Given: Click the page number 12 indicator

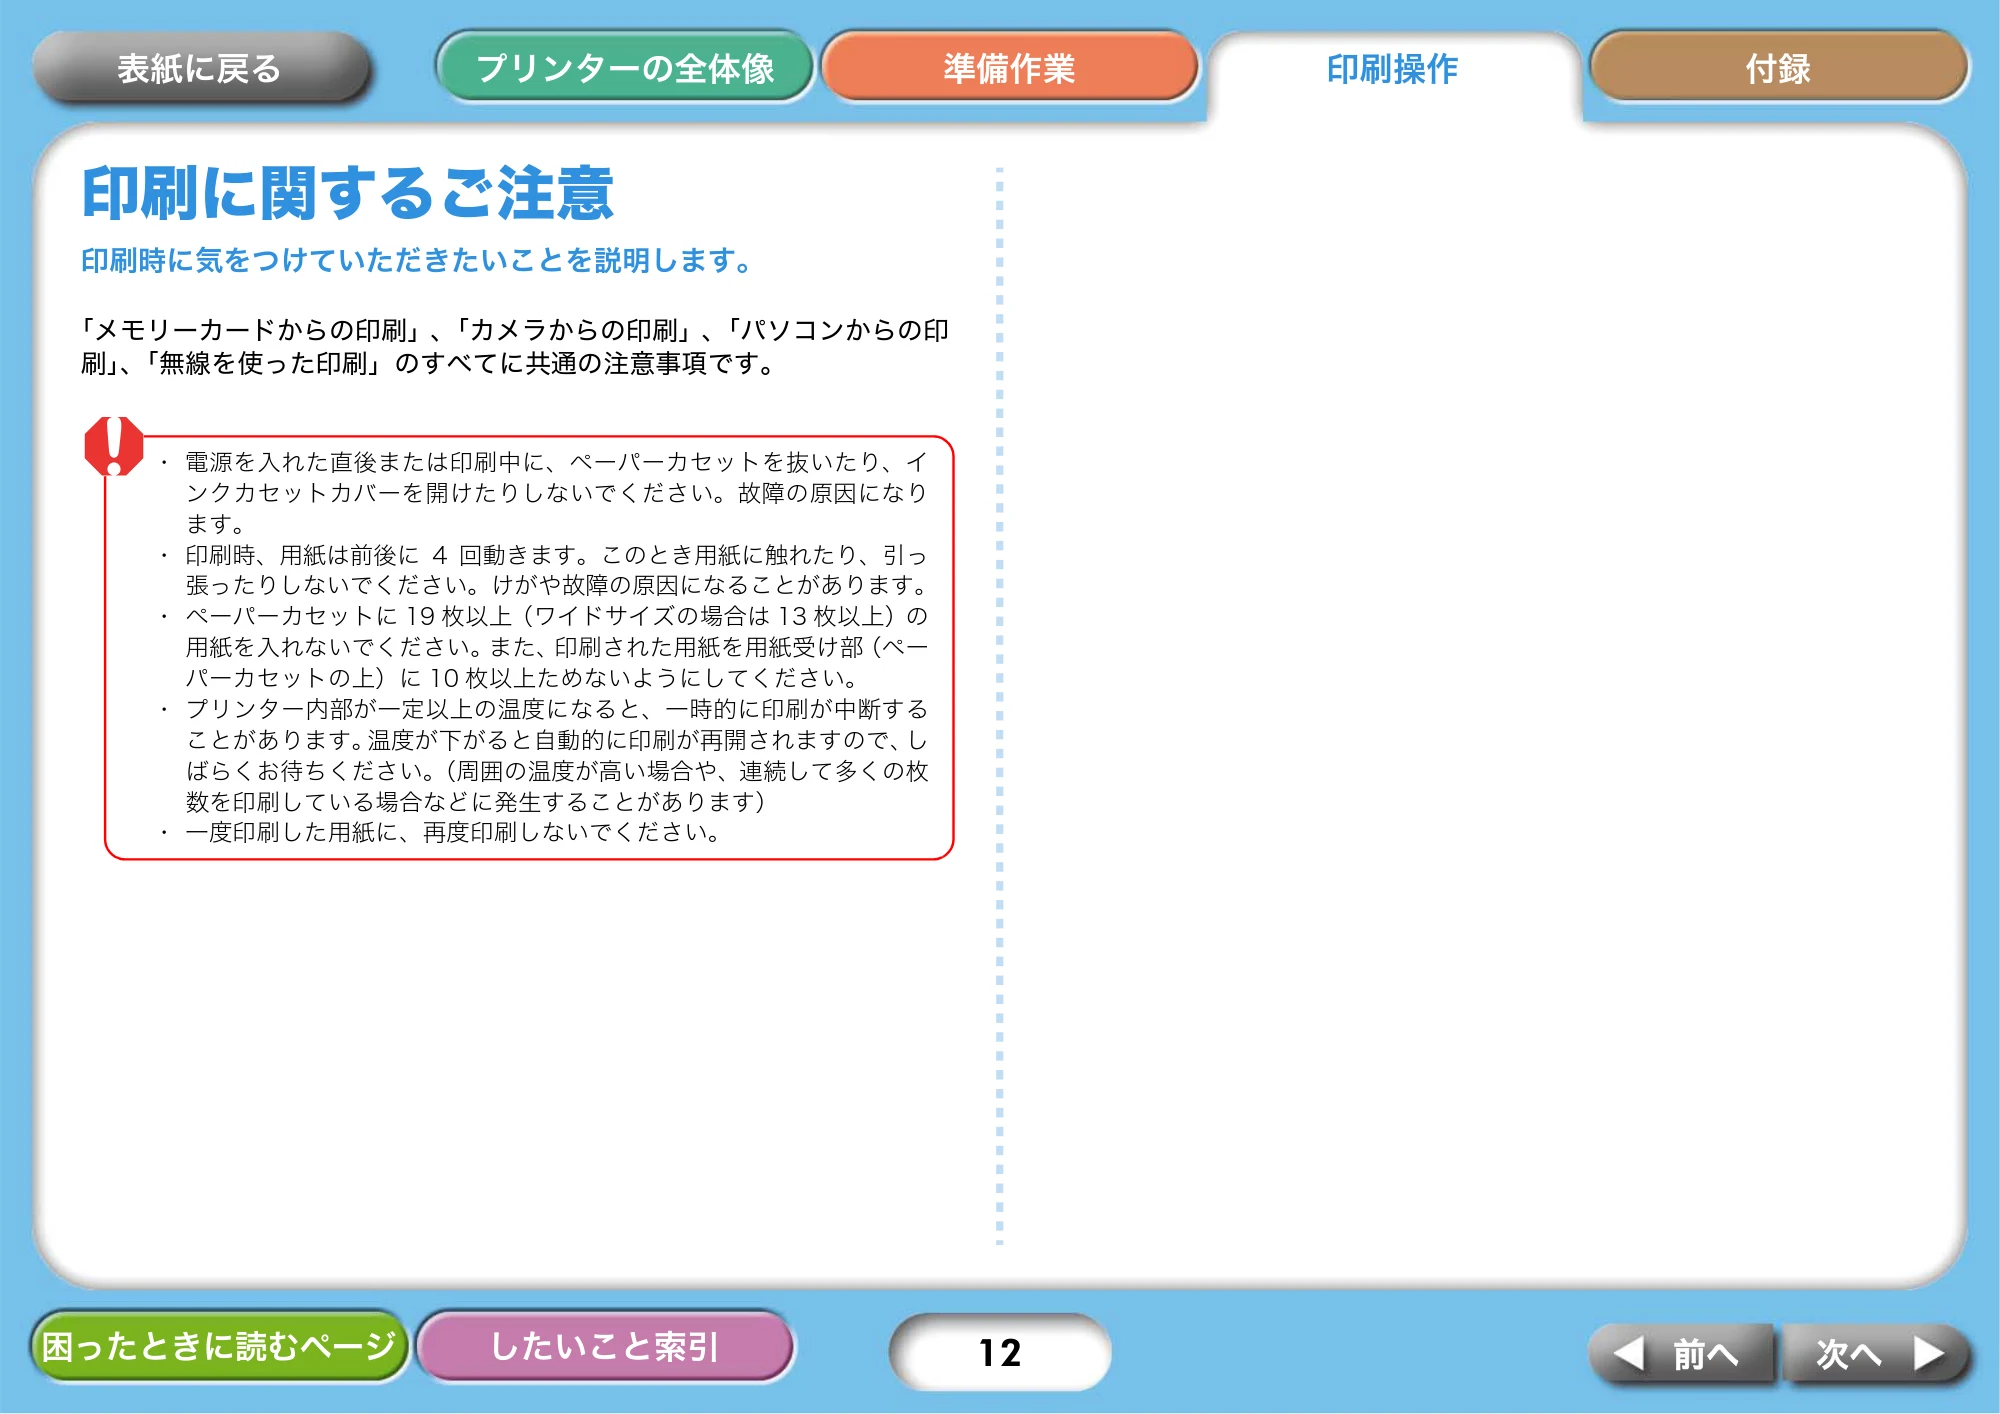Looking at the screenshot, I should pyautogui.click(x=1000, y=1352).
